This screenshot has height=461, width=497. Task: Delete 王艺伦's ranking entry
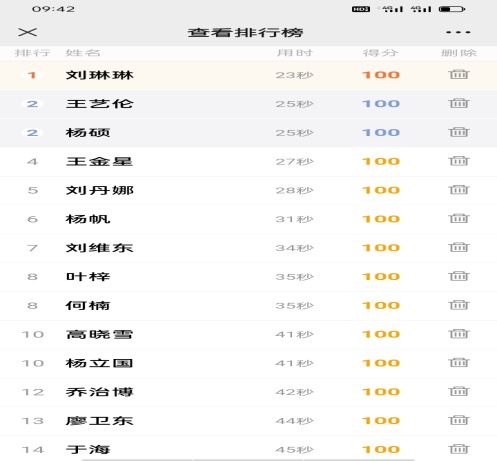coord(459,103)
